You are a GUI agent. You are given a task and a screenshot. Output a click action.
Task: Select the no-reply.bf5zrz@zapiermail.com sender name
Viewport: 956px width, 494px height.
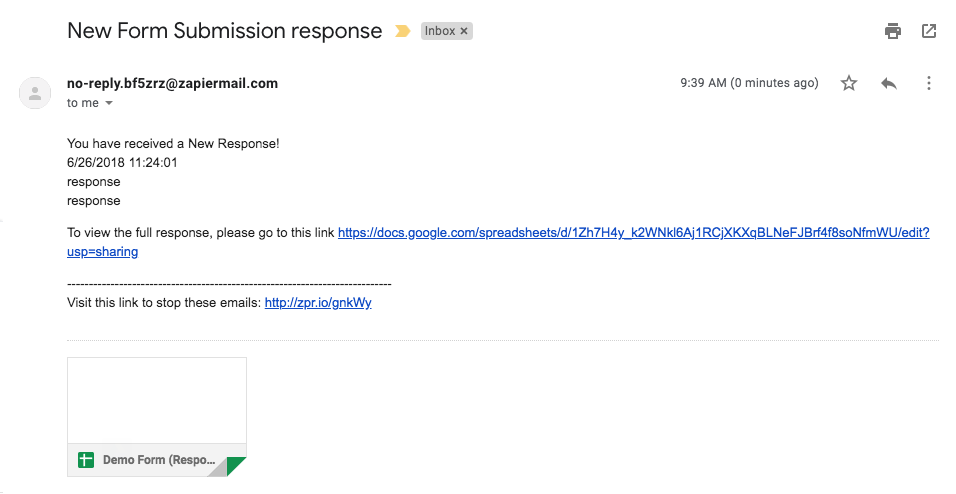pos(173,84)
